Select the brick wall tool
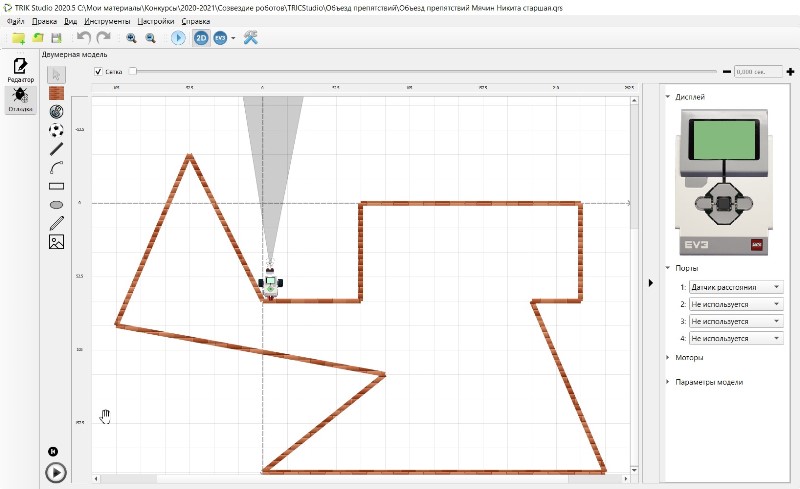 click(x=57, y=92)
